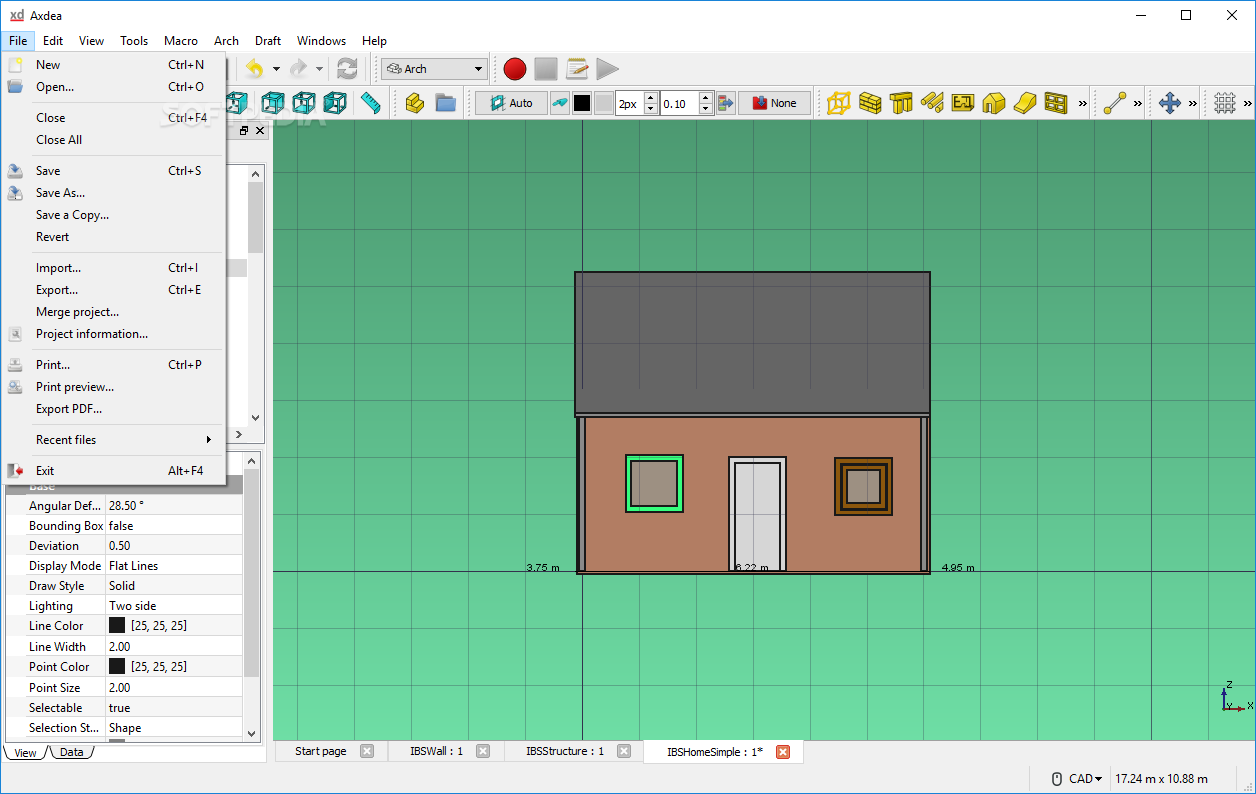Select the Draft line tool
The height and width of the screenshot is (794, 1256).
[1115, 103]
